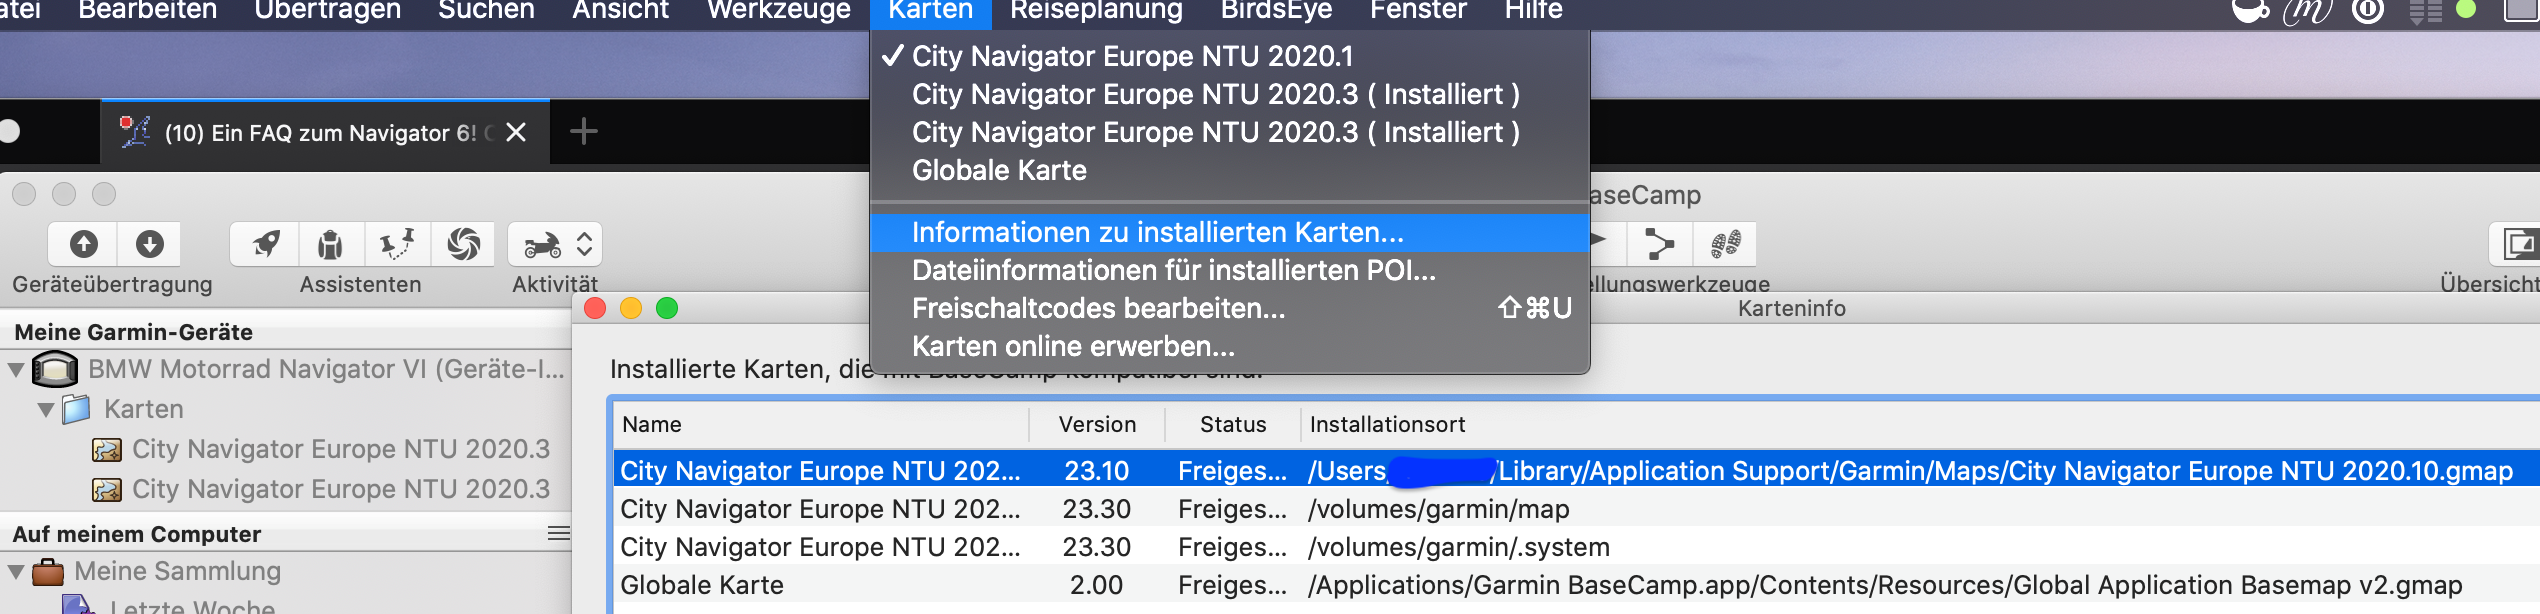Image resolution: width=2540 pixels, height=614 pixels.
Task: Choose Informationen zu installierten Karten menu item
Action: 1229,232
